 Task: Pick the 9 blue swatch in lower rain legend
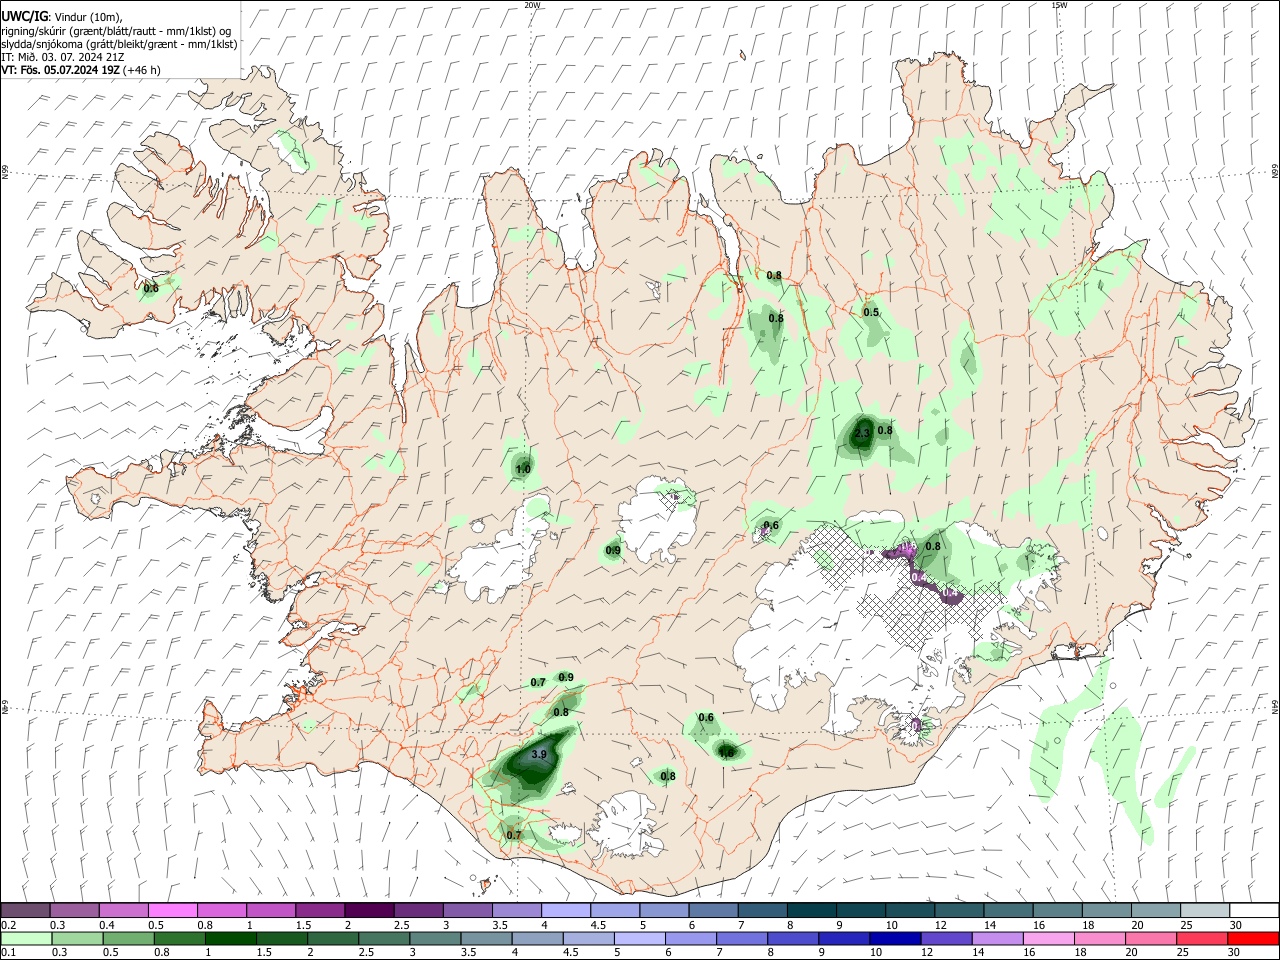[845, 938]
